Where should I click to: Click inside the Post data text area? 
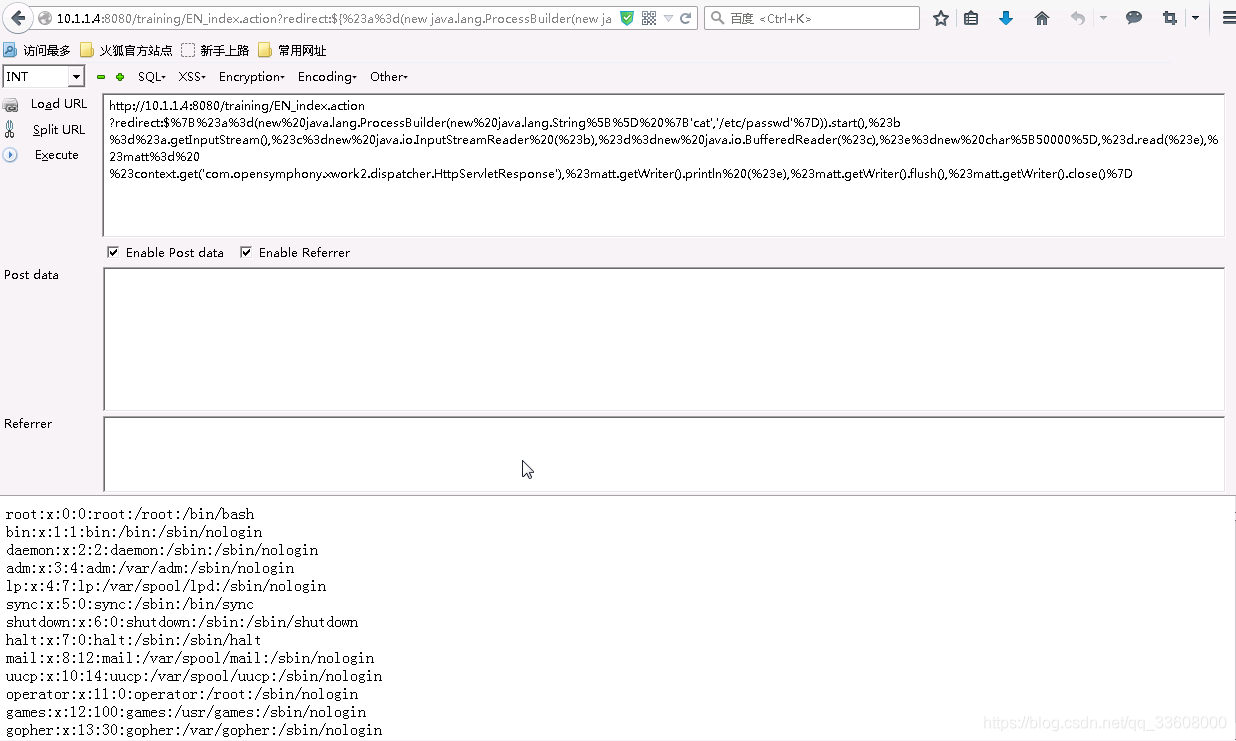coord(663,339)
